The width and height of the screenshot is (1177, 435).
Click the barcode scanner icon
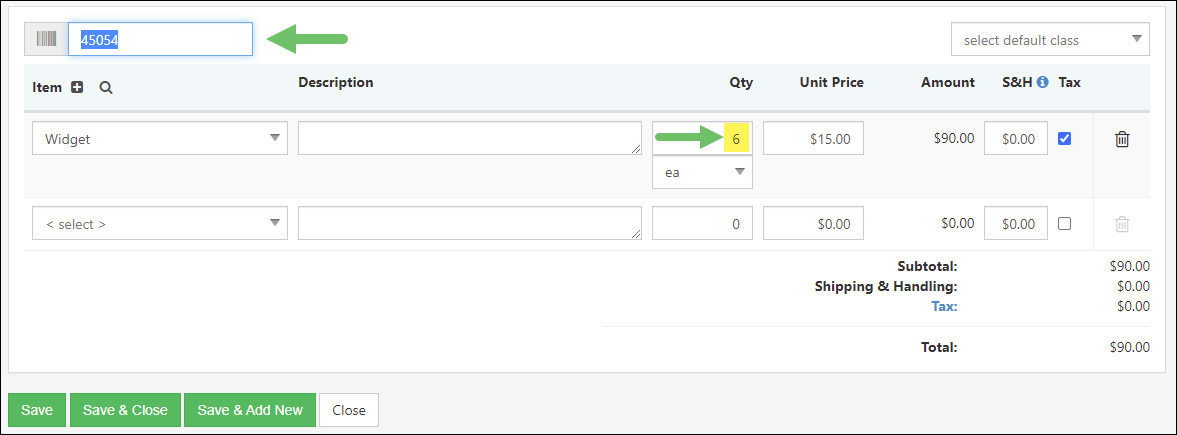(x=46, y=39)
